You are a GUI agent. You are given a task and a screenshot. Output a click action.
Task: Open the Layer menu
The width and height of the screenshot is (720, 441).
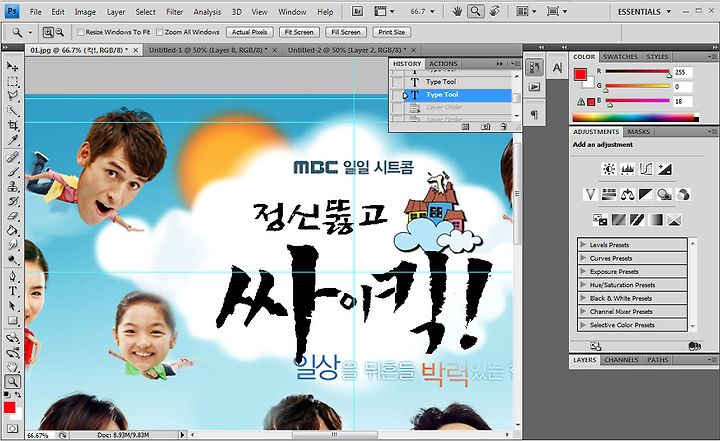[x=116, y=12]
